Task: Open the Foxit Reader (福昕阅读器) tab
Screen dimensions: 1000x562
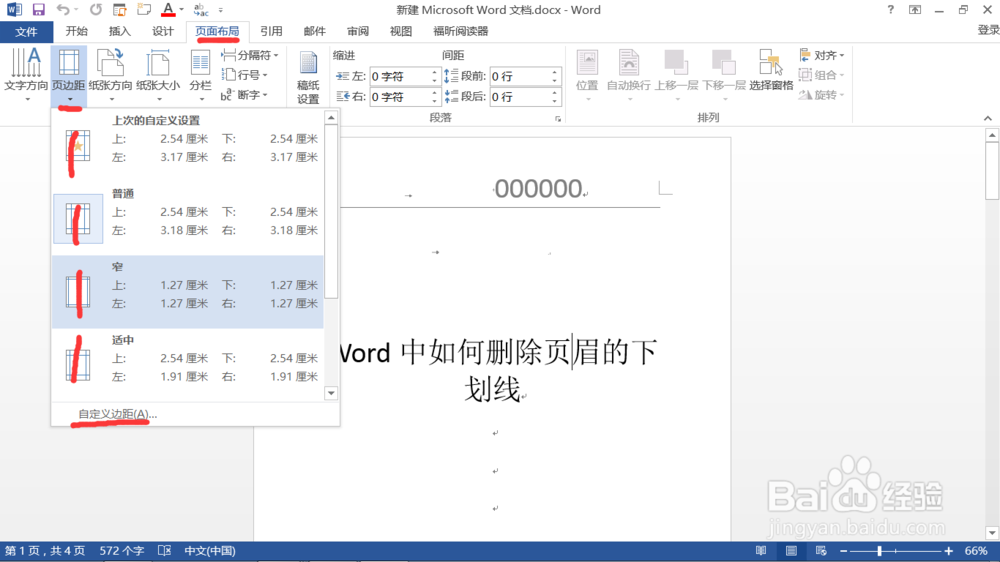Action: (460, 31)
